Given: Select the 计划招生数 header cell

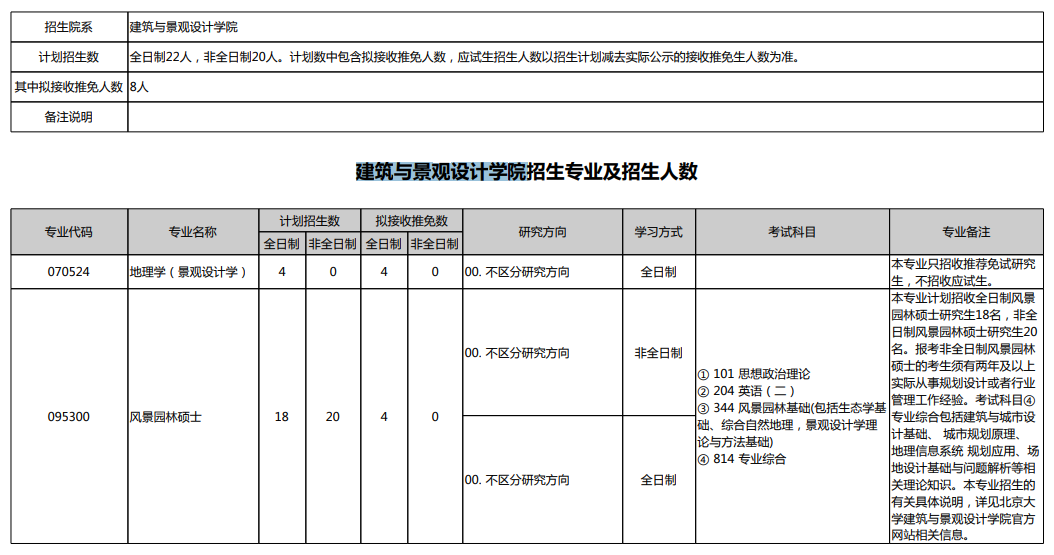Looking at the screenshot, I should pyautogui.click(x=309, y=220).
